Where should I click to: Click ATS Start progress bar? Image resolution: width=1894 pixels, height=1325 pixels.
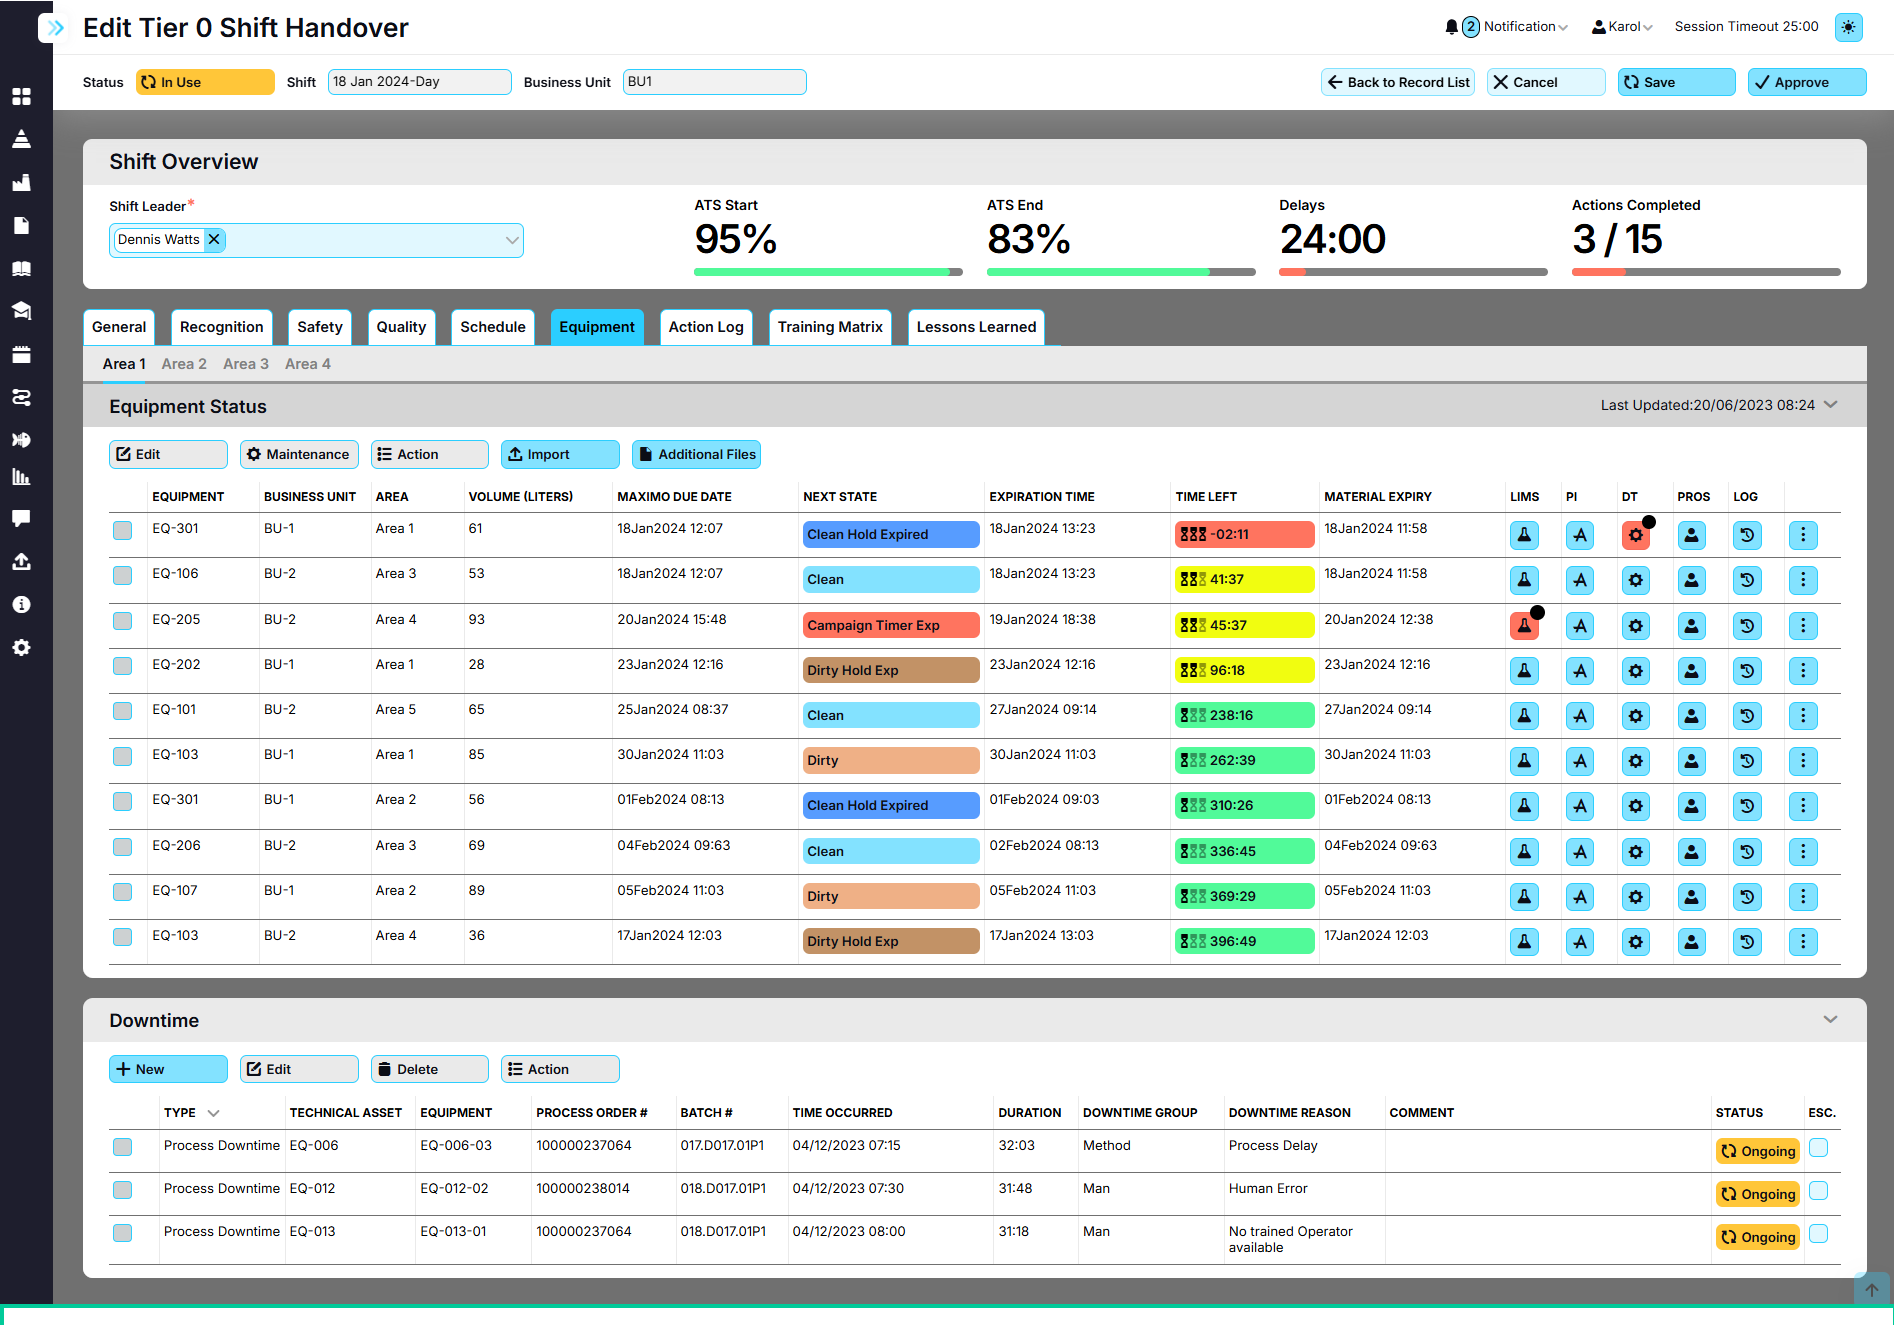828,272
